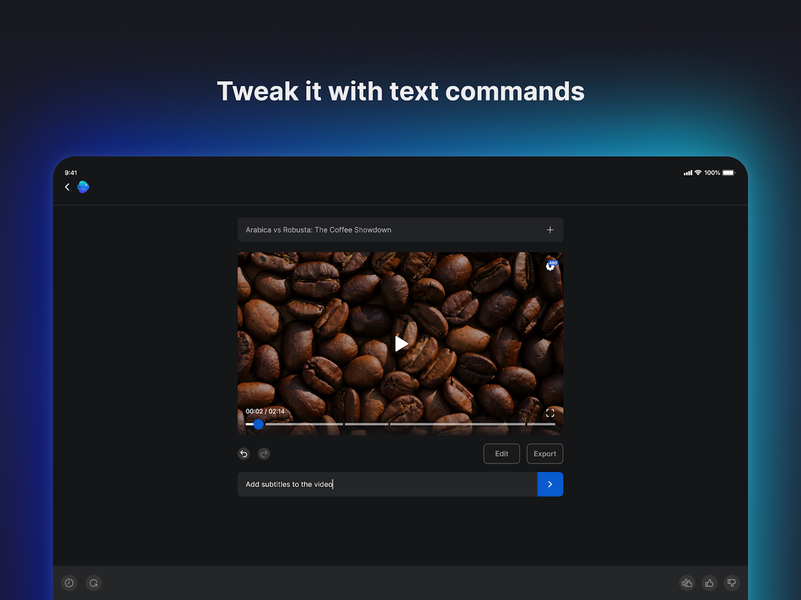The image size is (801, 600).
Task: Give the response a thumbs down
Action: pos(731,583)
